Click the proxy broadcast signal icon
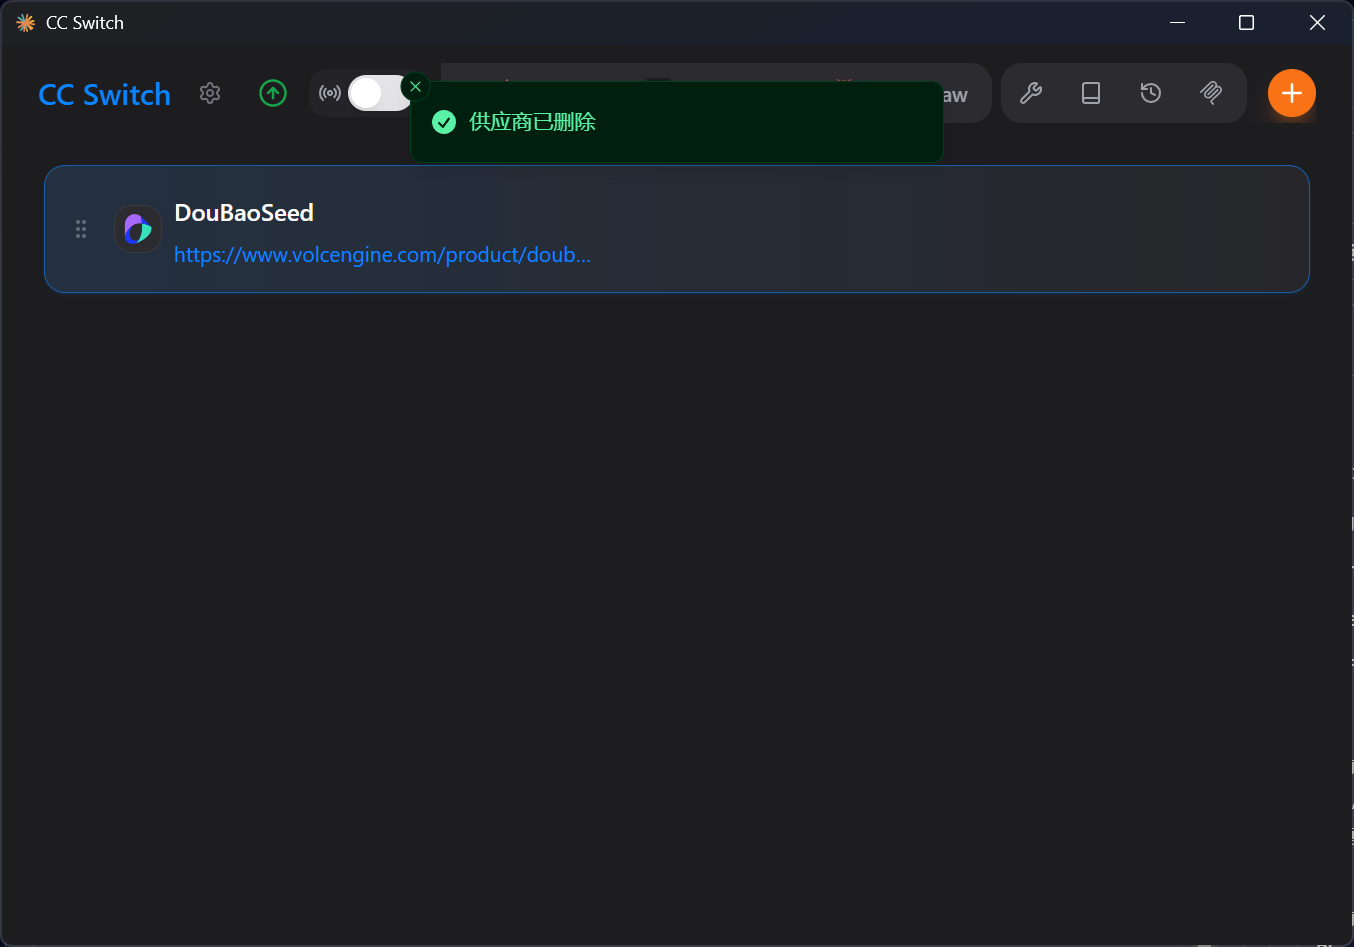Image resolution: width=1354 pixels, height=947 pixels. (330, 93)
